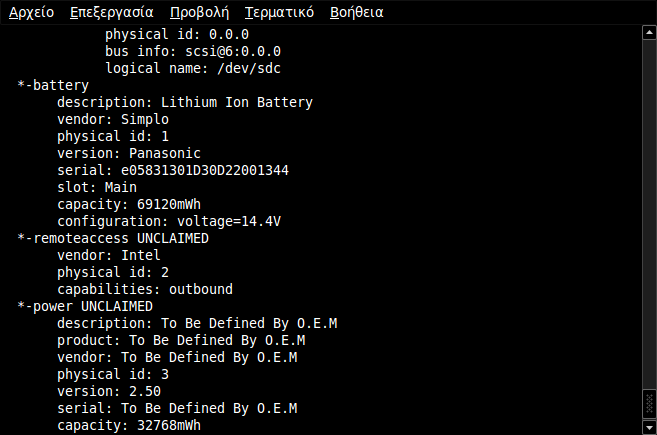Open the Βοήθεια menu
657x435 pixels.
(357, 12)
